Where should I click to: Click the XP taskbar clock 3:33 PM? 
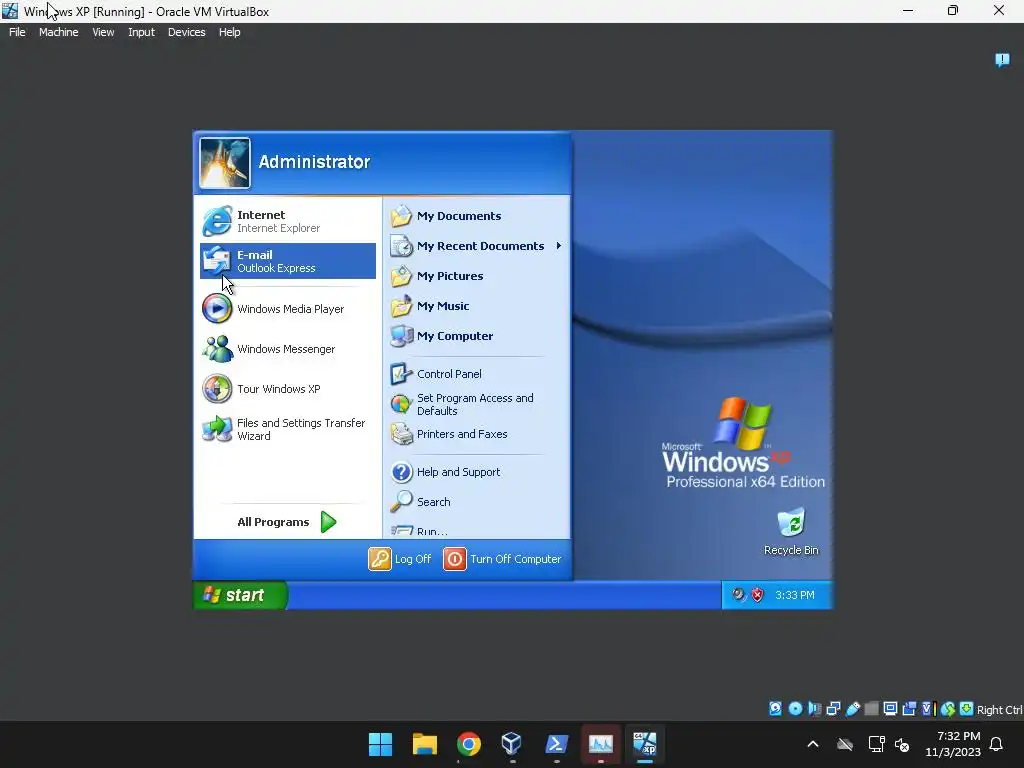click(x=795, y=595)
